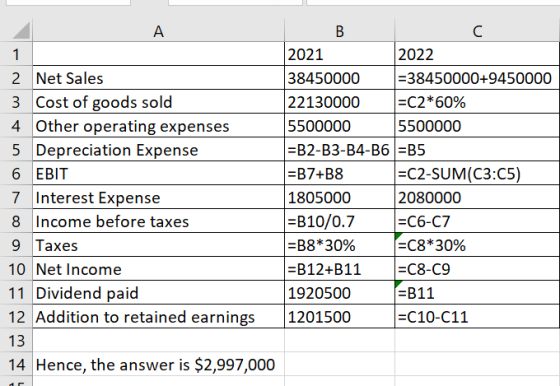Click cell with formula =B11
Screen dimensions: 560x386
(x=477, y=294)
